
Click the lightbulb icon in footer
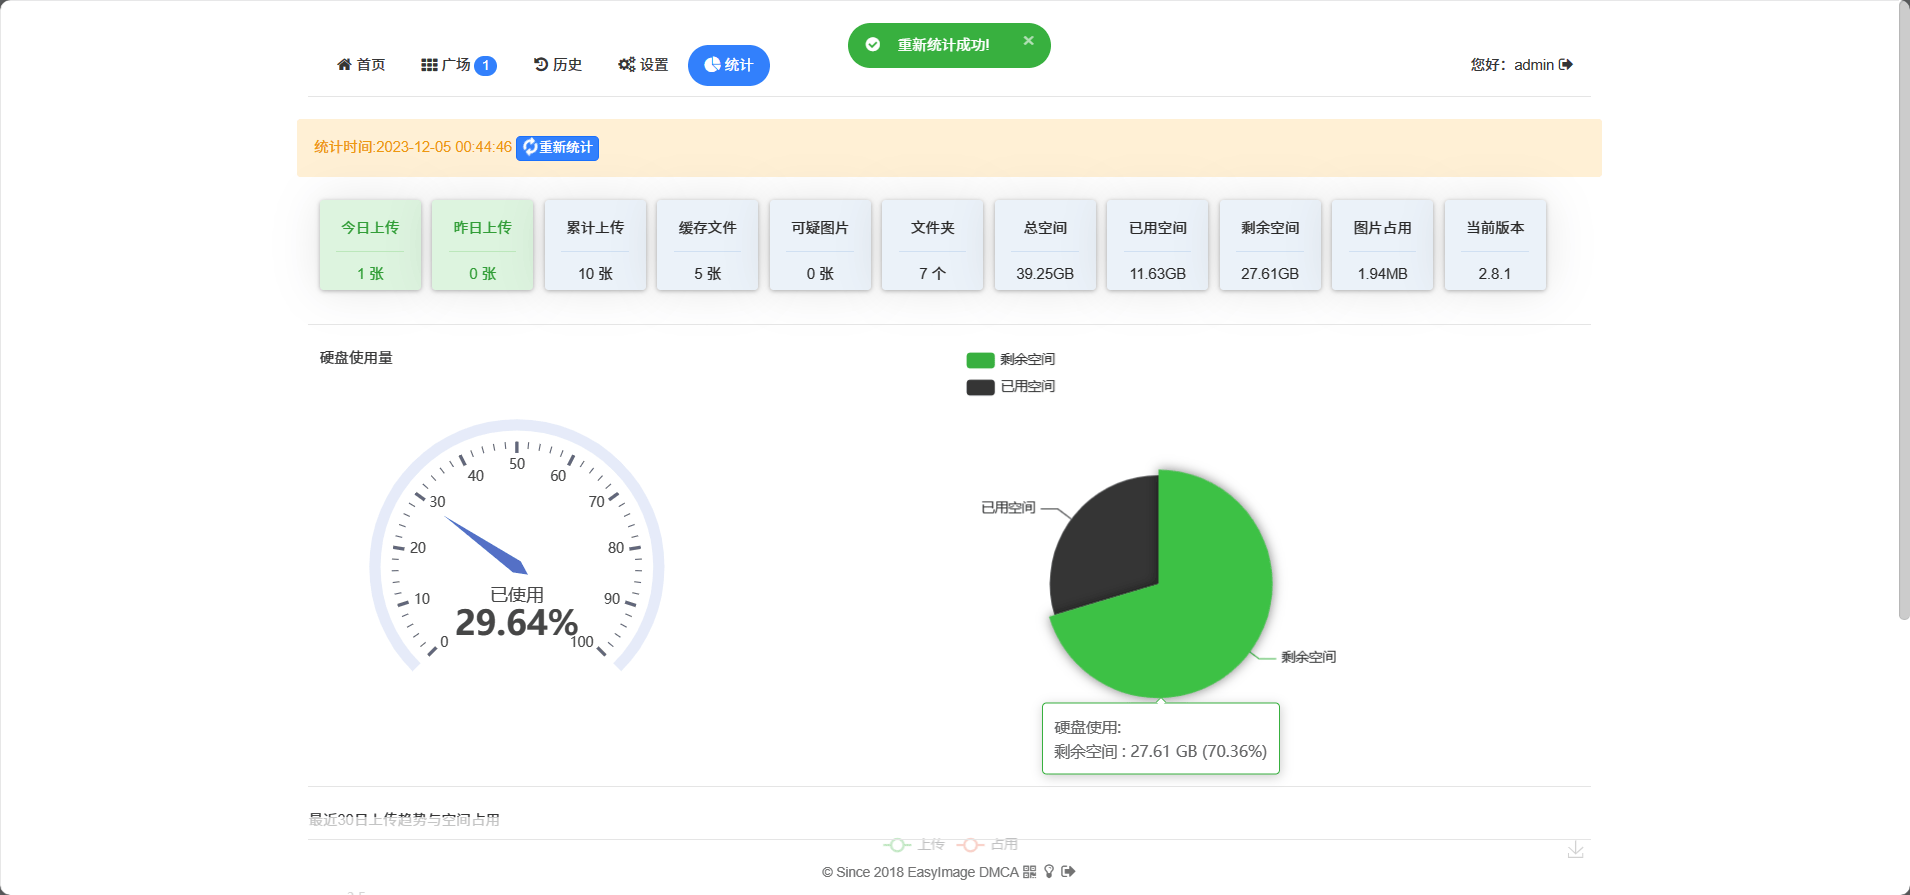coord(1049,872)
